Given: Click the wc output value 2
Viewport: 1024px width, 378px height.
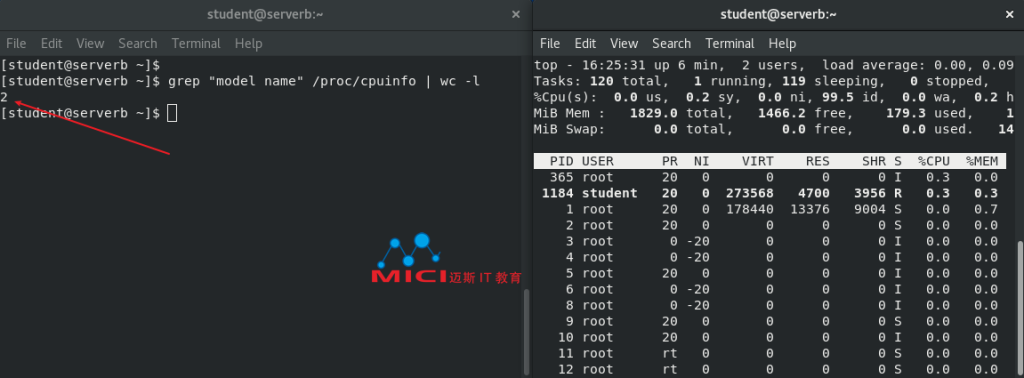Looking at the screenshot, I should [x=4, y=97].
